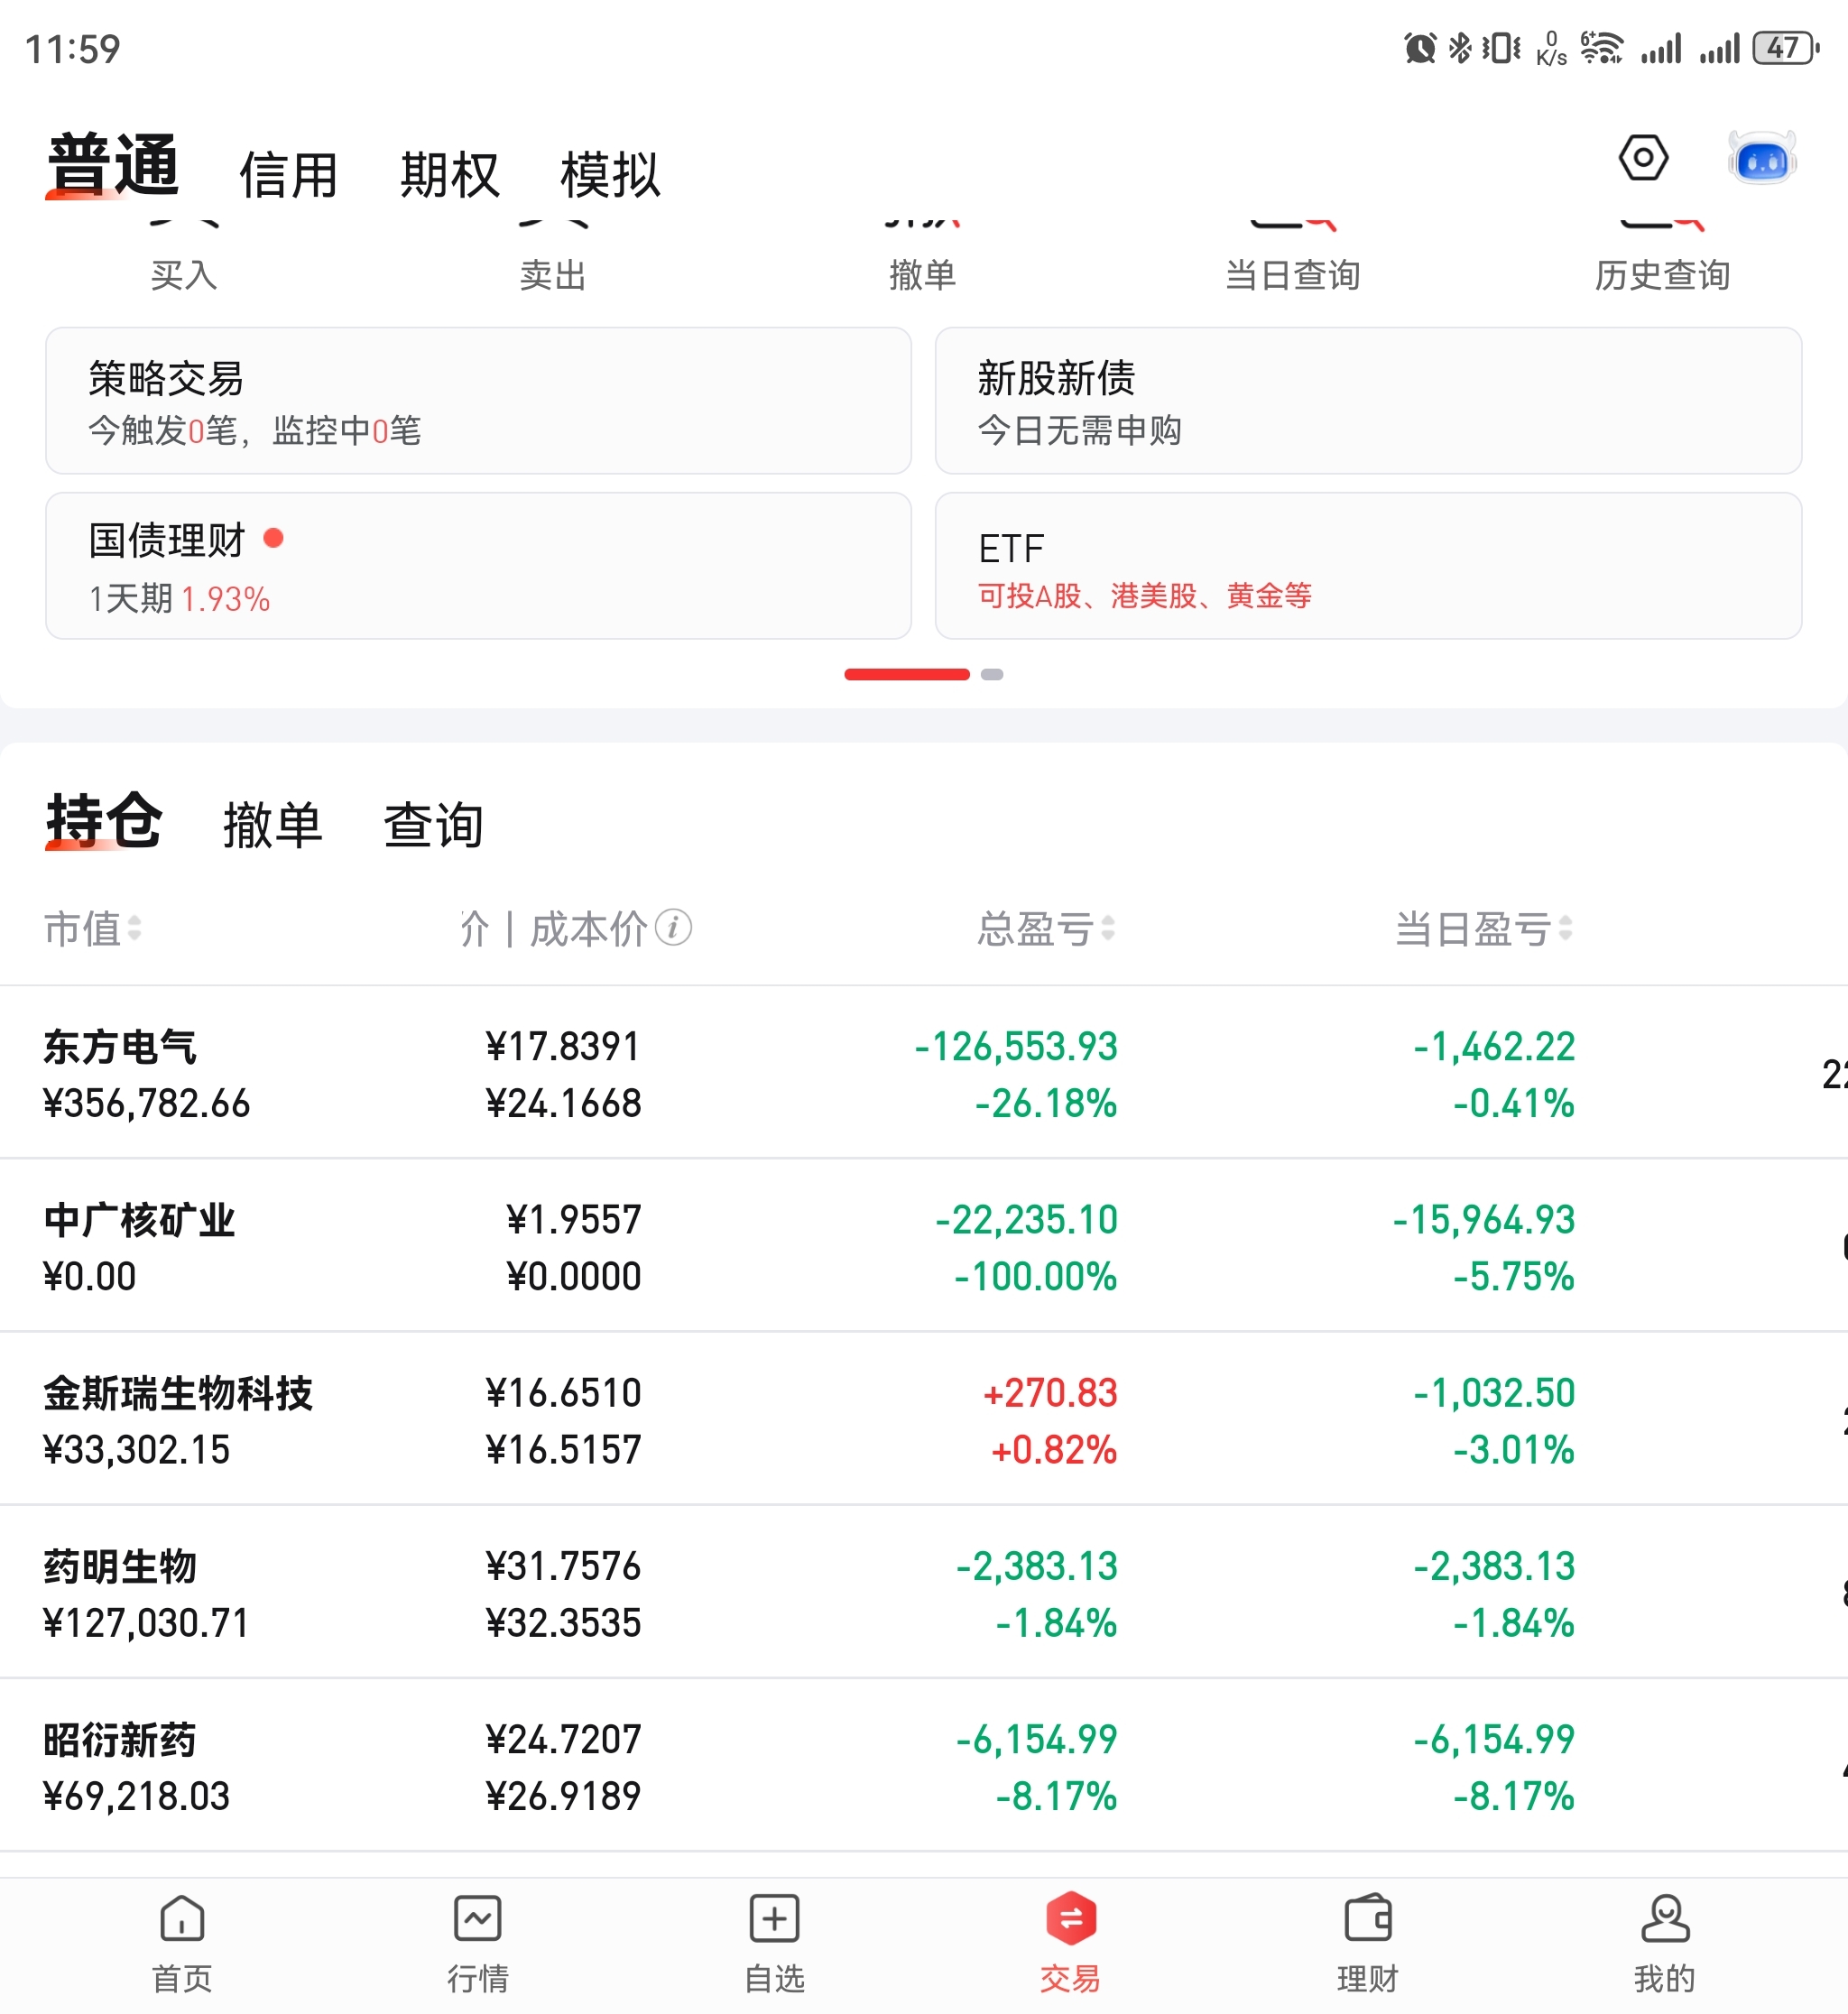Switch to the 信用 account tab

[x=289, y=175]
